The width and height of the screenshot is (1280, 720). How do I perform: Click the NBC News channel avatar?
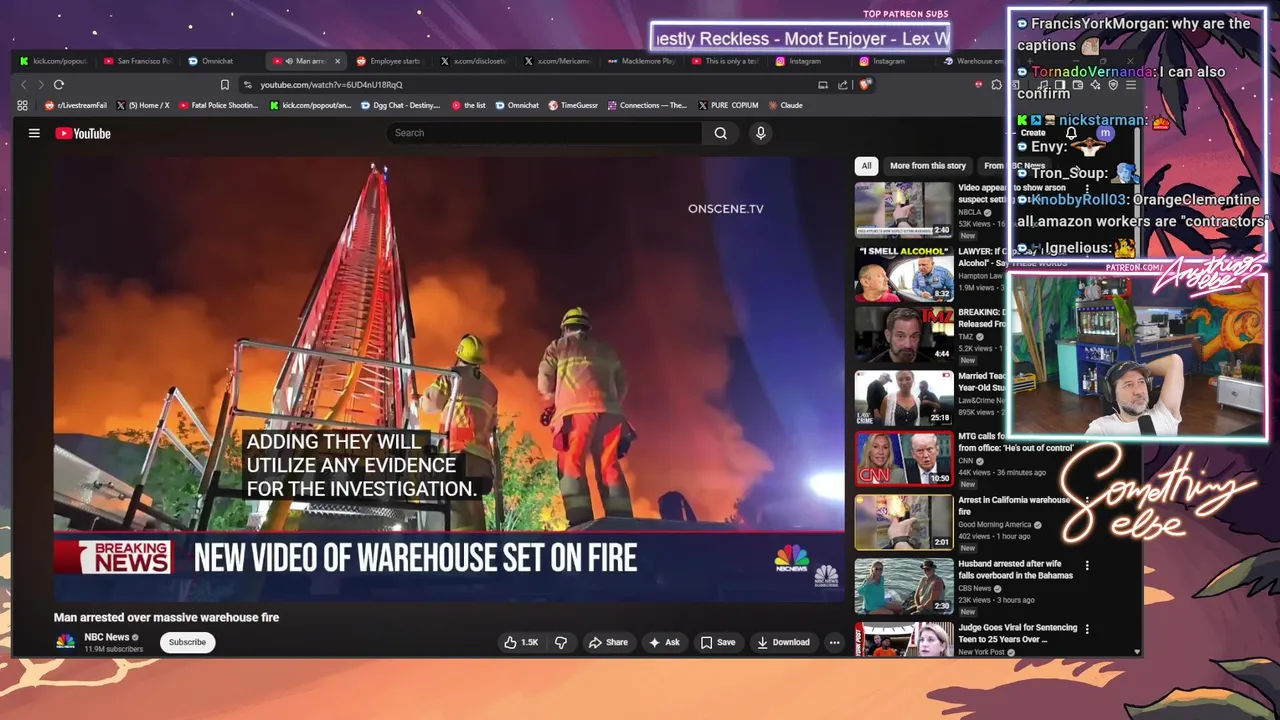click(x=65, y=642)
